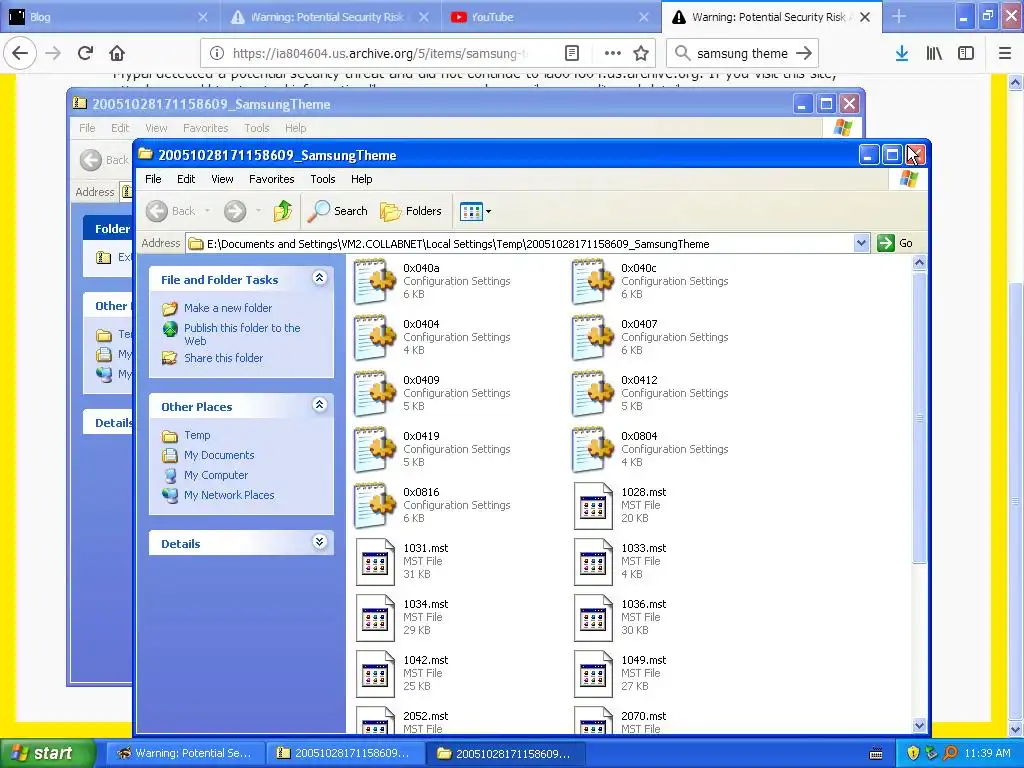Open My Computer in Other Places
This screenshot has width=1024, height=768.
coord(216,475)
